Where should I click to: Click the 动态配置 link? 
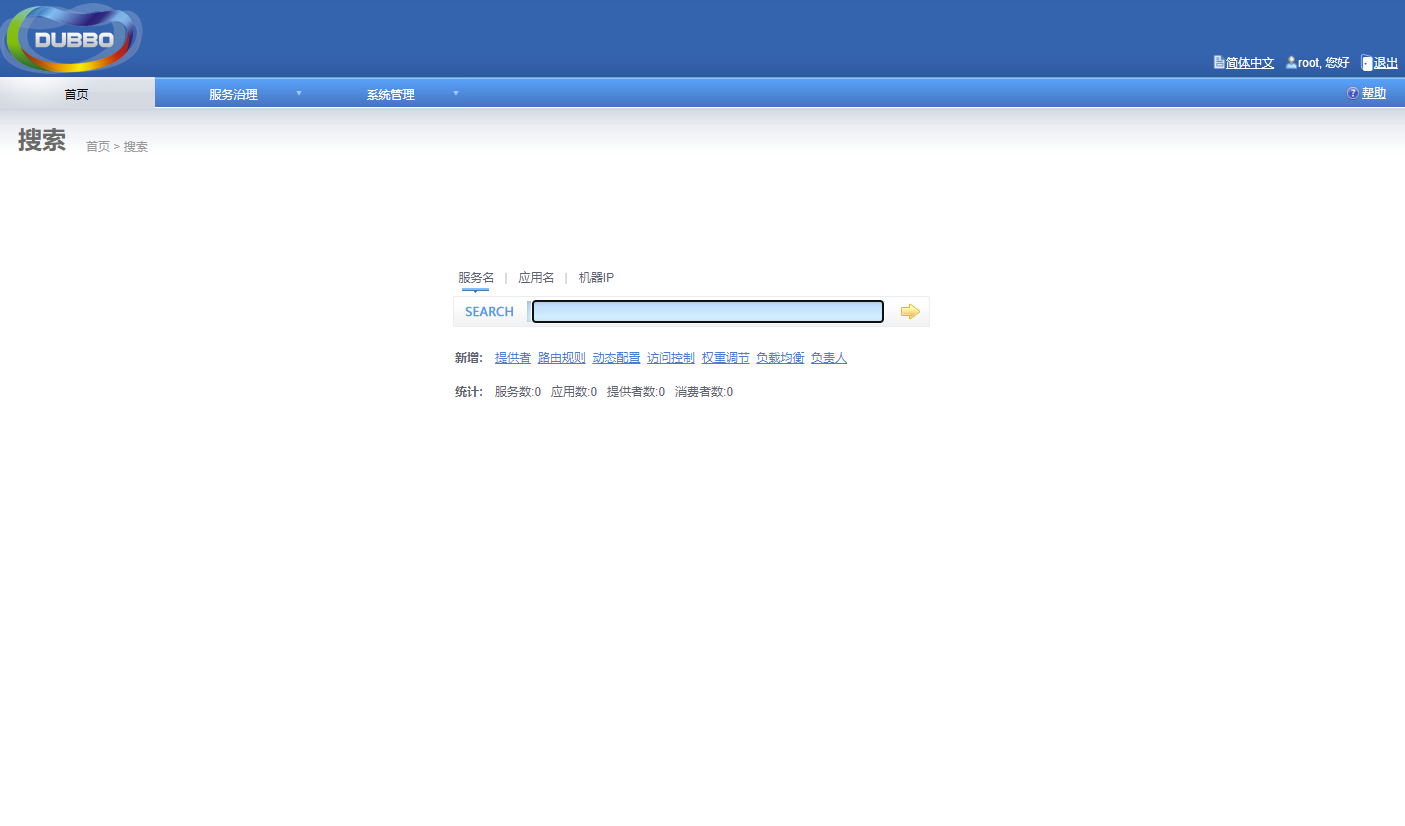(x=616, y=358)
